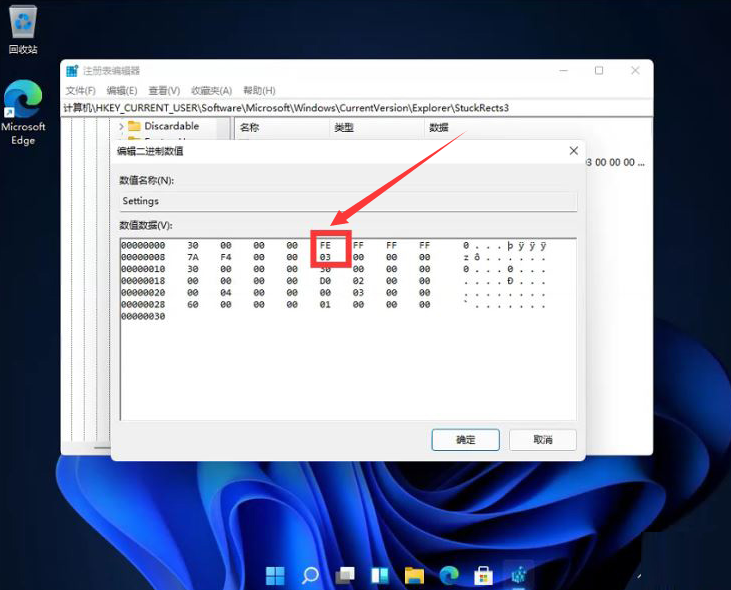Click offset label 00000020
This screenshot has width=731, height=590.
tap(143, 293)
